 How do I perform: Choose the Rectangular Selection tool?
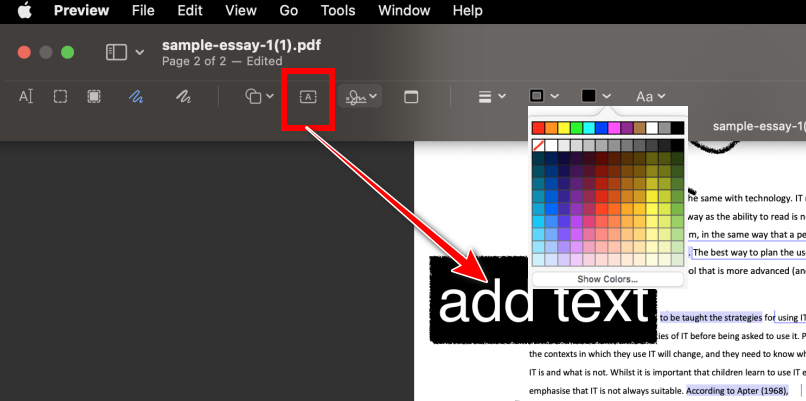(60, 96)
